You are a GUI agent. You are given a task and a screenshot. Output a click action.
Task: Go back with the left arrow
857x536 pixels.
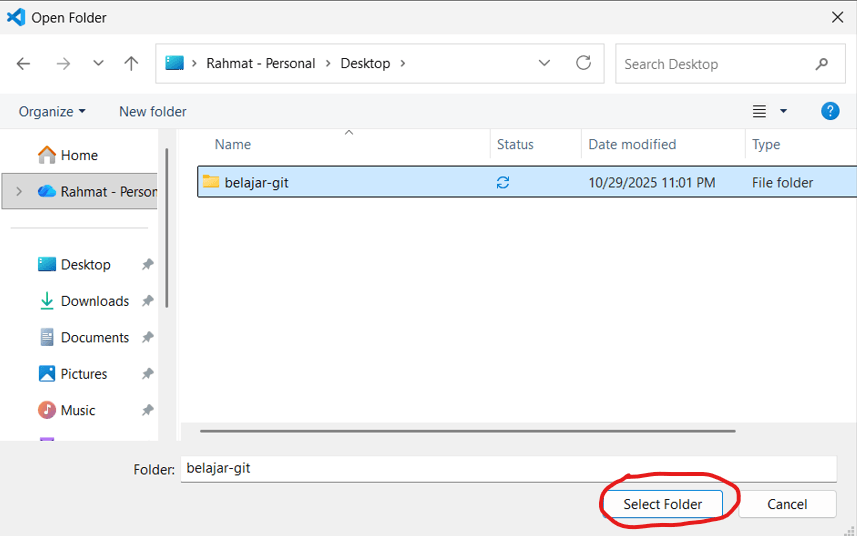tap(23, 64)
